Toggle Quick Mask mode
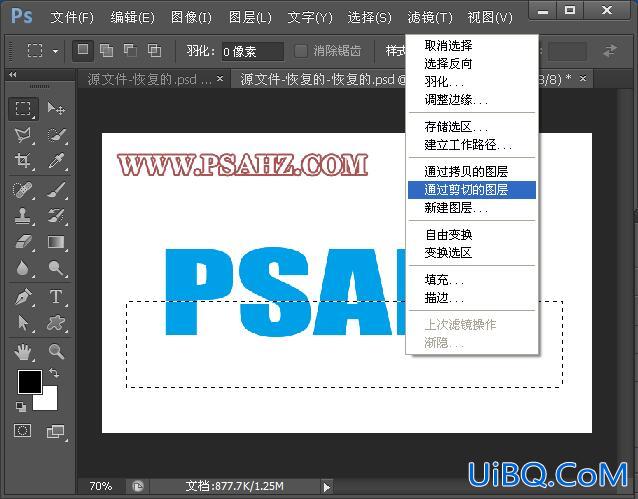 pos(22,431)
